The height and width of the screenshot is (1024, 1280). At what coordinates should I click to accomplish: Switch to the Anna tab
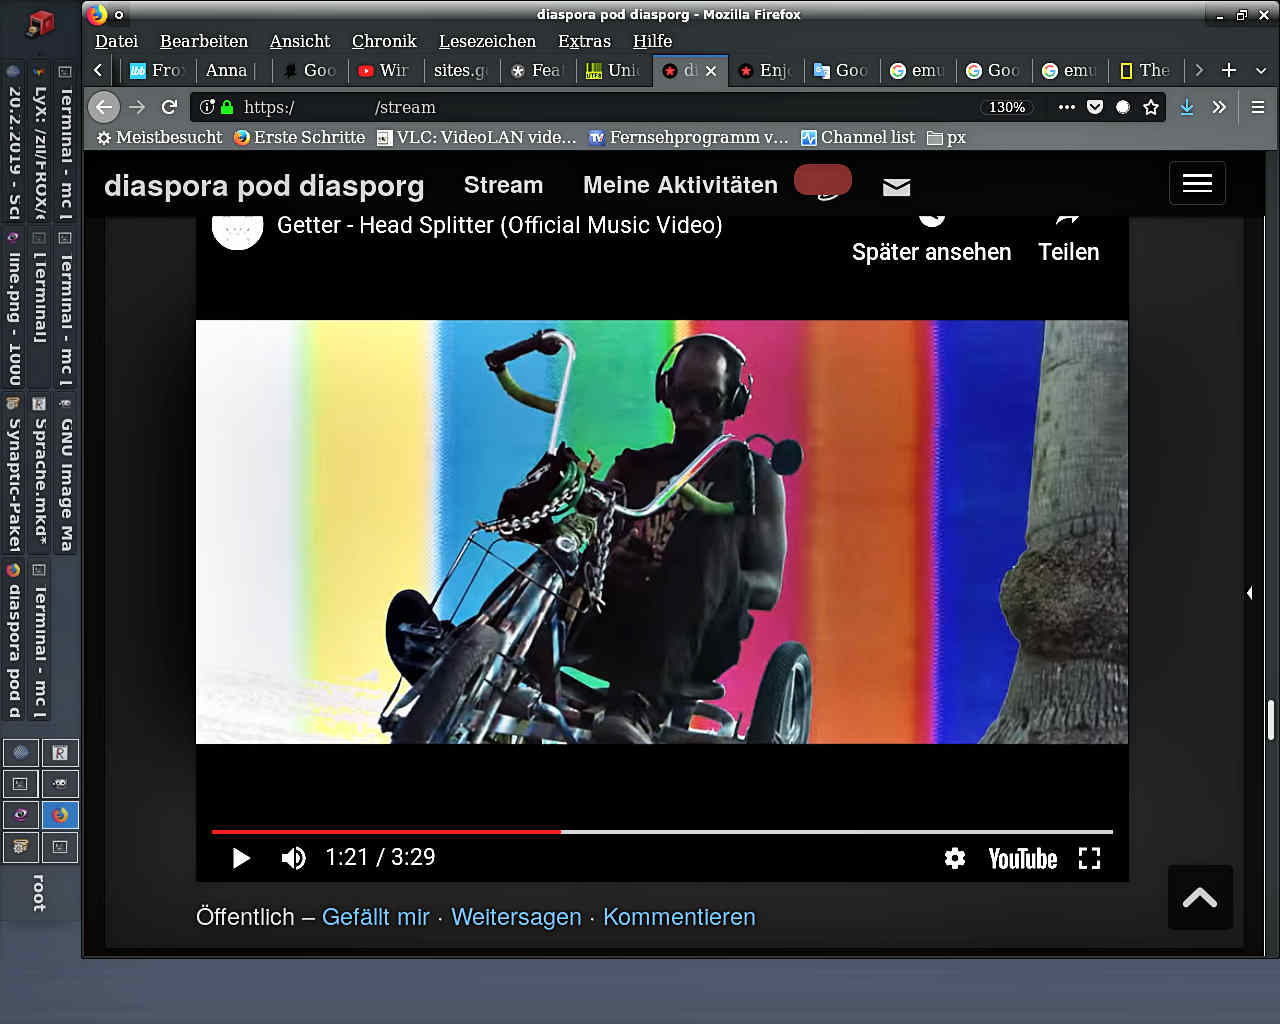[233, 70]
